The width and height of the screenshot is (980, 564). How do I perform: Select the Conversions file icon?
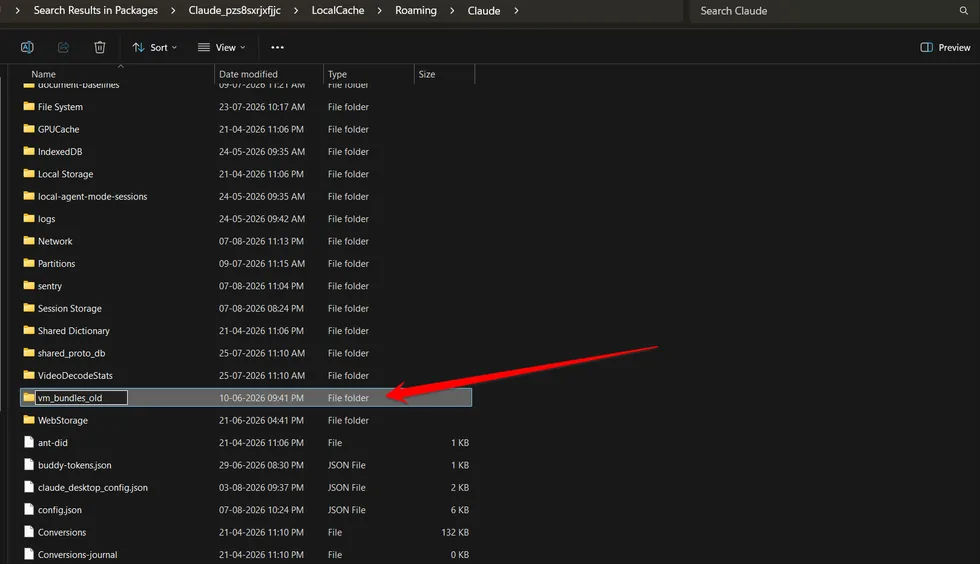tap(29, 532)
